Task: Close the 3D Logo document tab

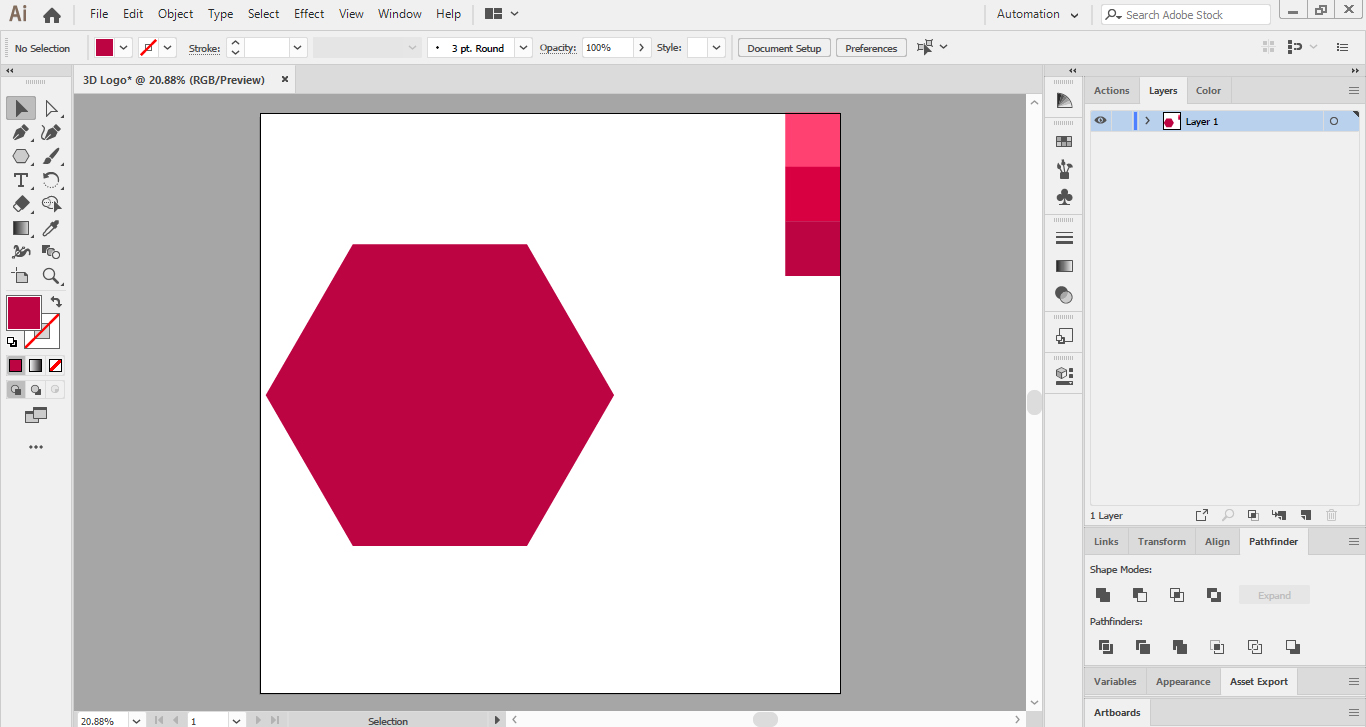Action: click(x=285, y=79)
